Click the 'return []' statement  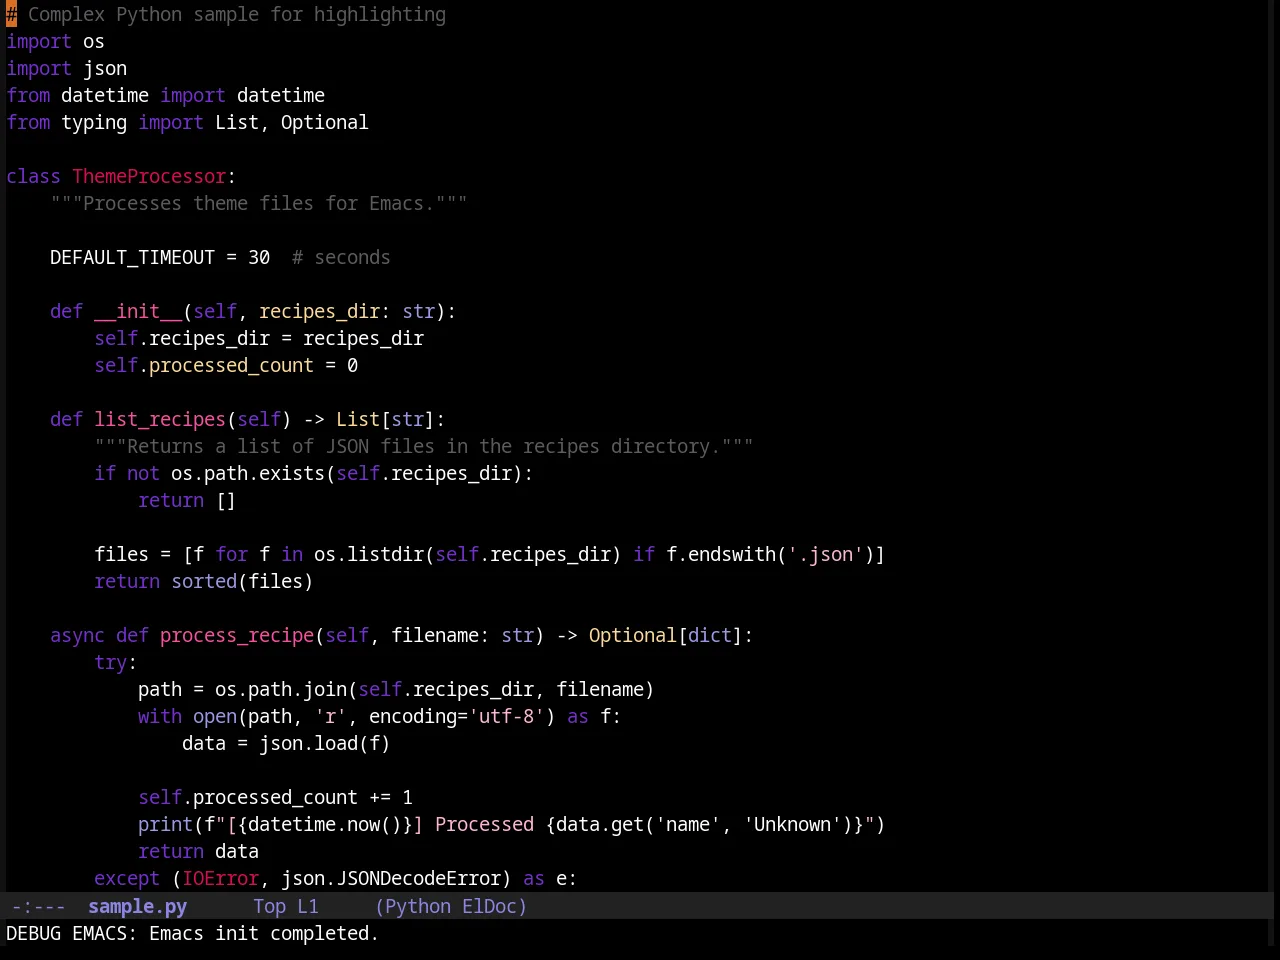tap(187, 500)
